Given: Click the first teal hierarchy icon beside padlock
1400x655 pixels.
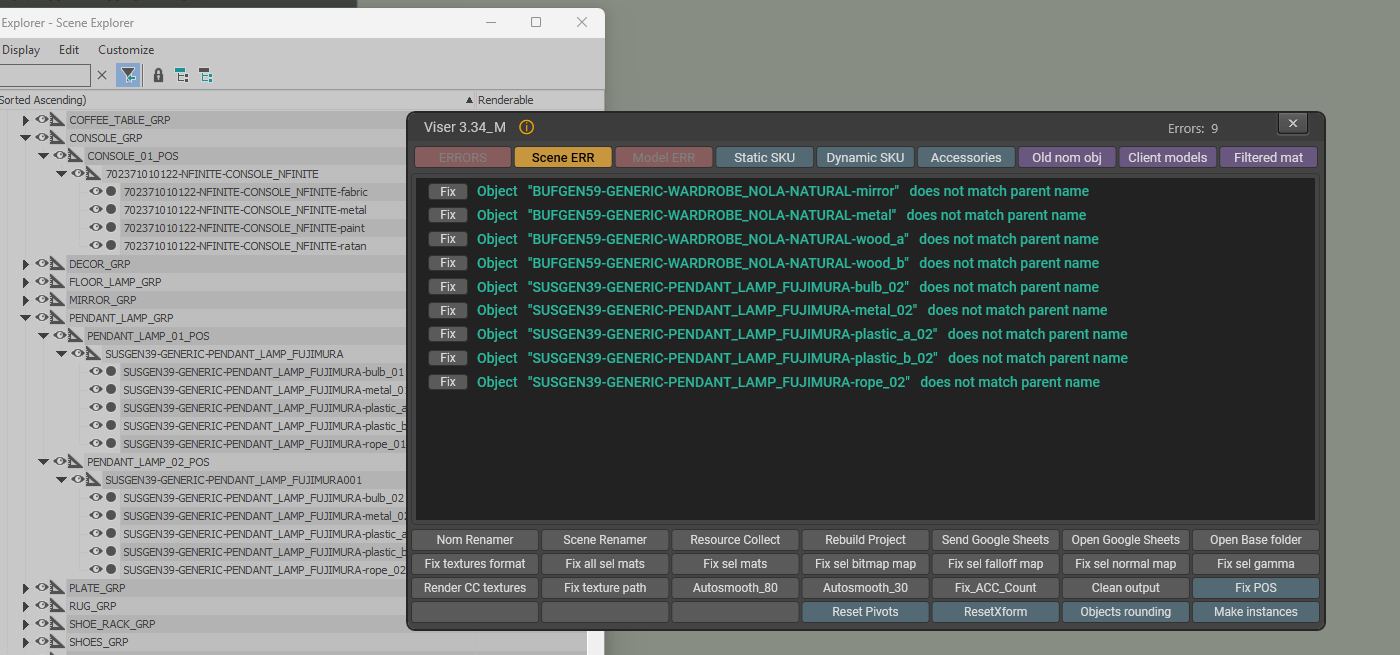Looking at the screenshot, I should pos(181,75).
